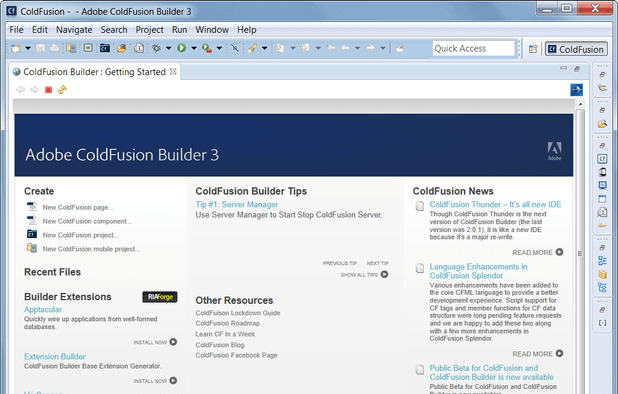
Task: Click the Print toolbar icon
Action: (54, 48)
